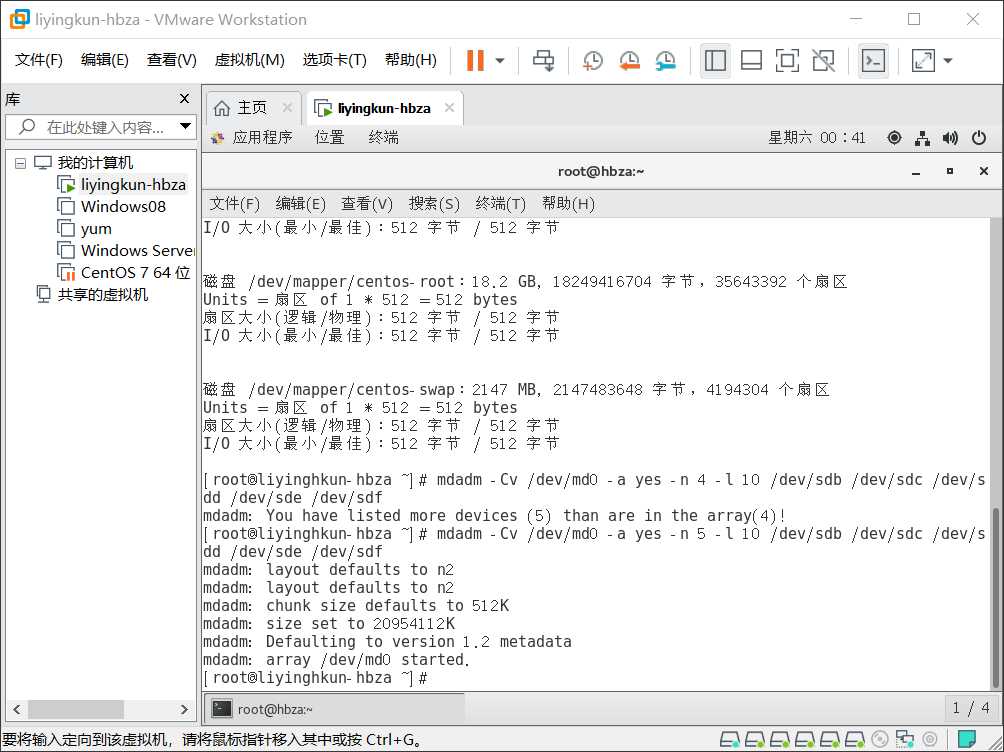Open the terminal 终端(T) menu
This screenshot has width=1004, height=752.
501,204
